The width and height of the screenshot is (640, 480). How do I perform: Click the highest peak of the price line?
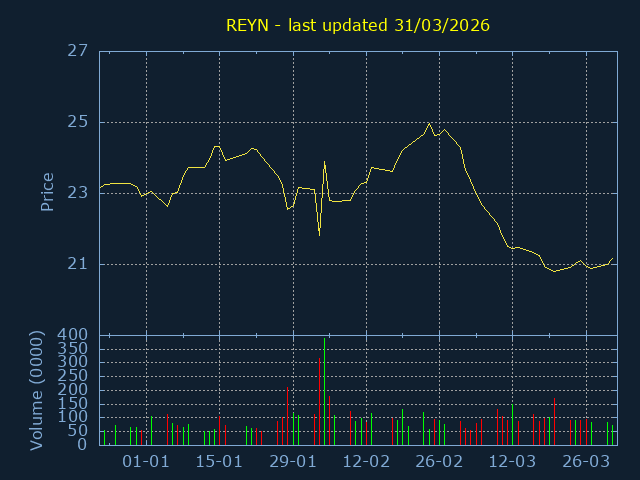[x=429, y=124]
